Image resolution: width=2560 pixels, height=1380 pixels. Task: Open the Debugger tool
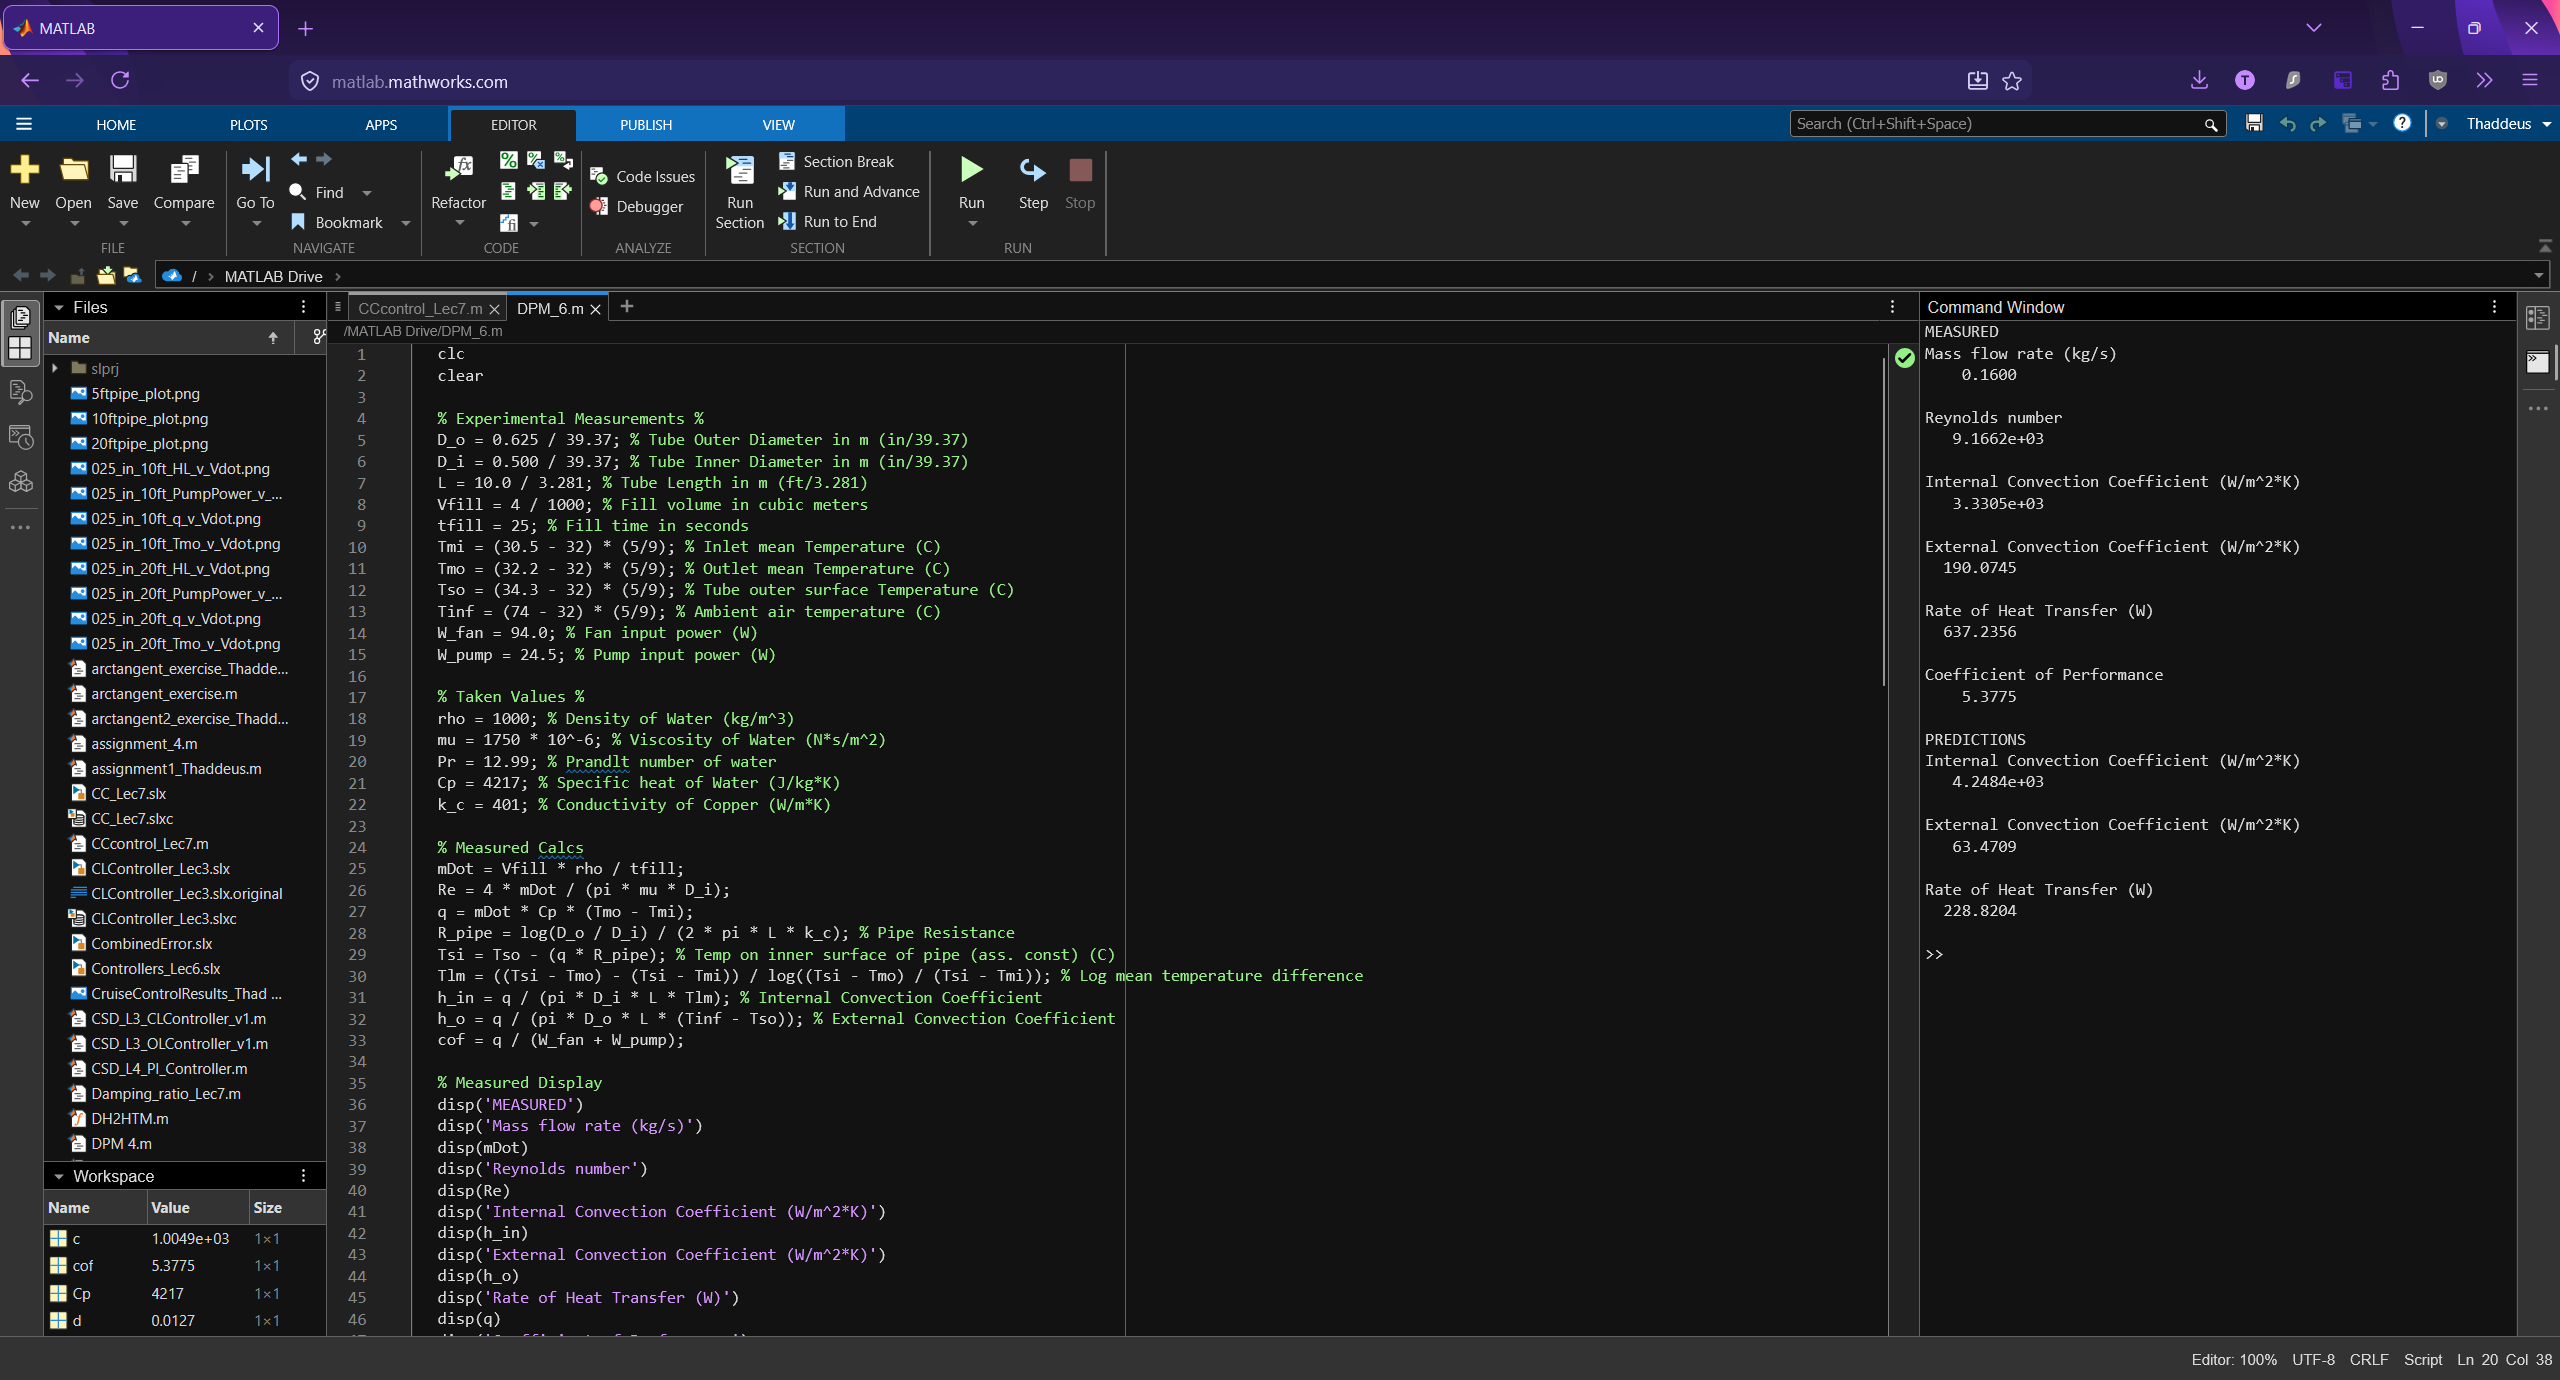[x=637, y=207]
